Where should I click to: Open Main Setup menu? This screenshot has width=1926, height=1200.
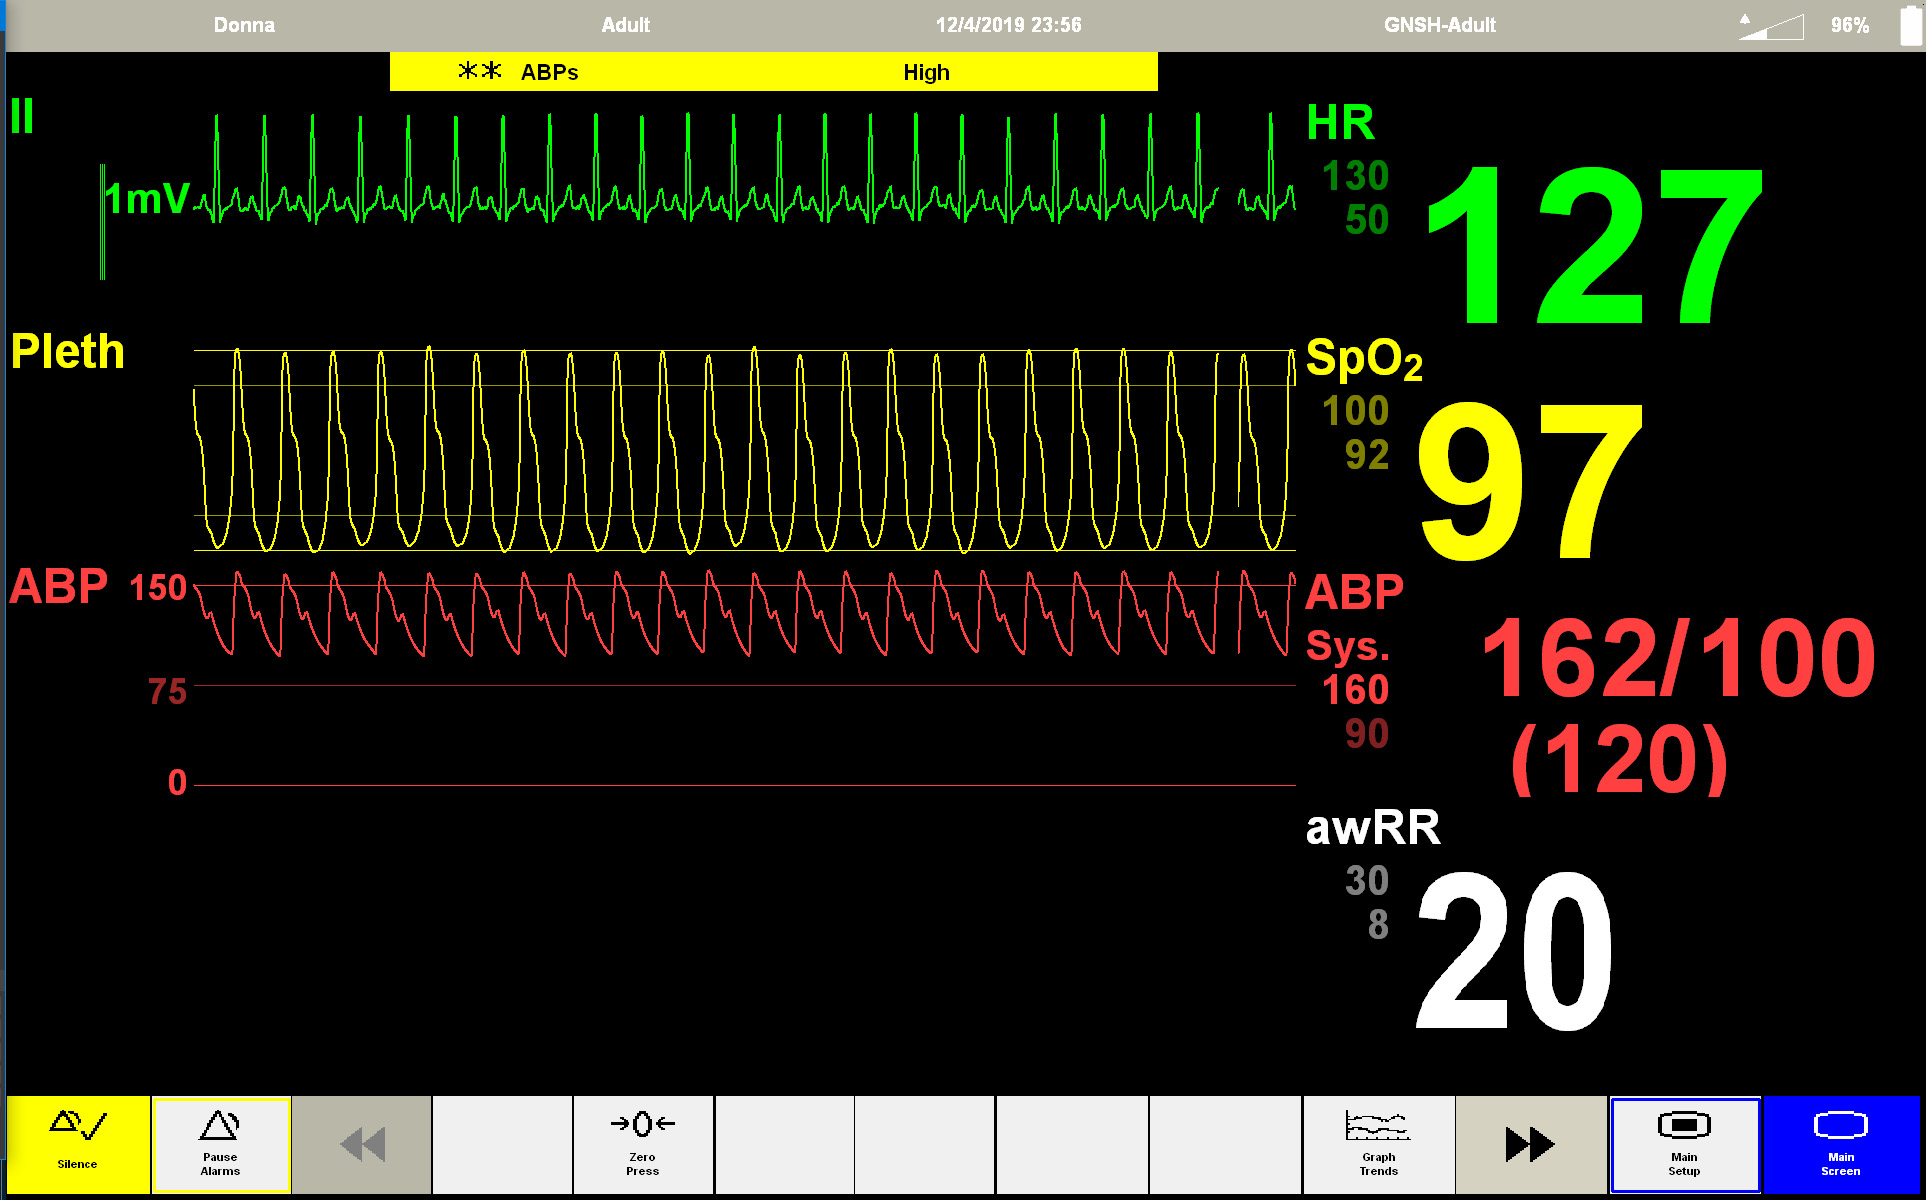tap(1684, 1143)
